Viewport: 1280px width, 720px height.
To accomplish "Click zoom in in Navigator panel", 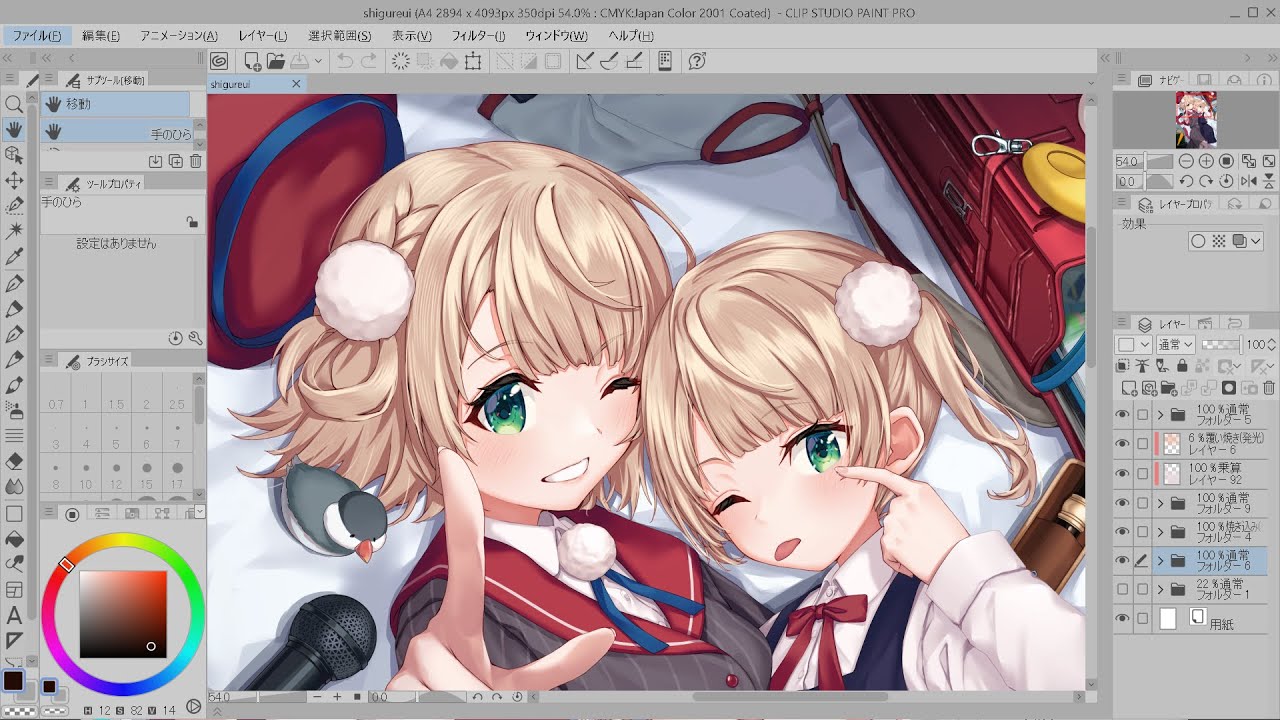I will (1206, 161).
